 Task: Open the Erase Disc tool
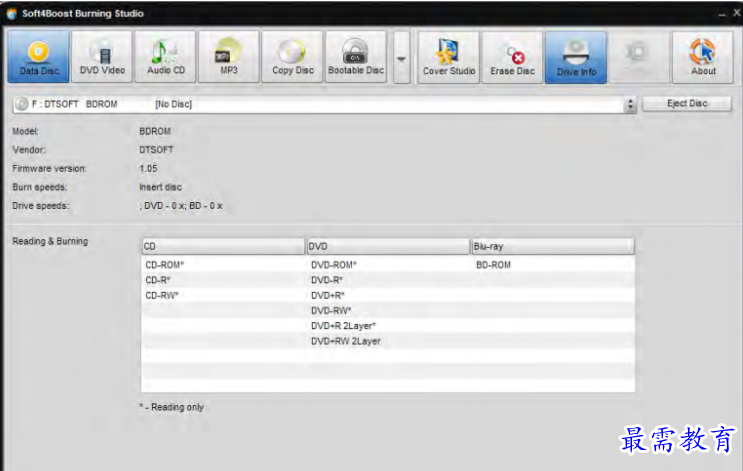point(512,58)
